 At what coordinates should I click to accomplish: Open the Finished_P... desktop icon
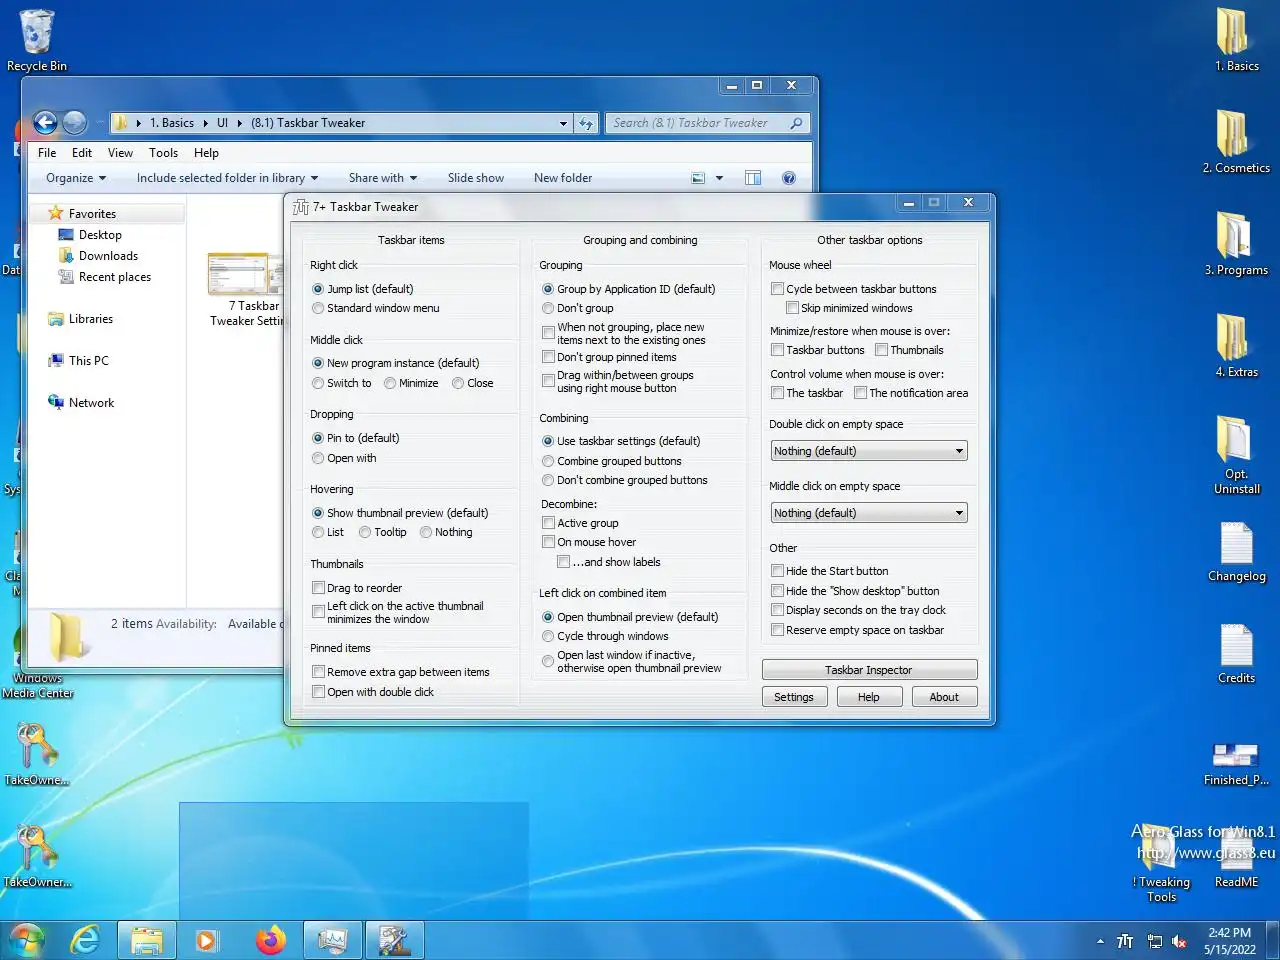pyautogui.click(x=1236, y=764)
